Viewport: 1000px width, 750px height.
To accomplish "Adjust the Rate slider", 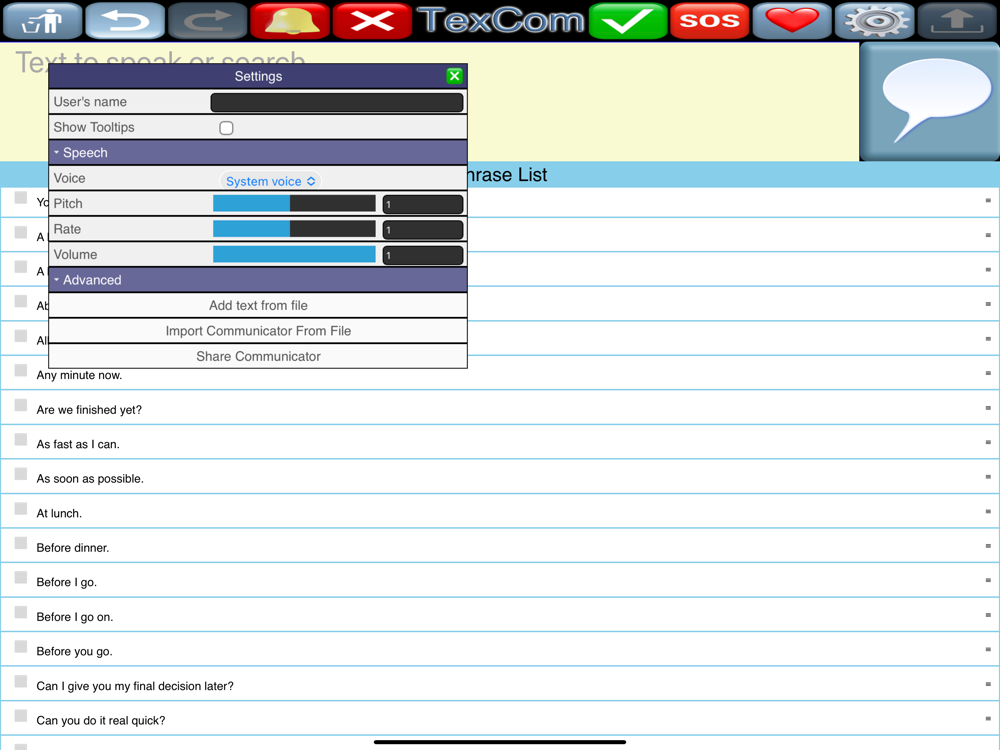I will 294,229.
